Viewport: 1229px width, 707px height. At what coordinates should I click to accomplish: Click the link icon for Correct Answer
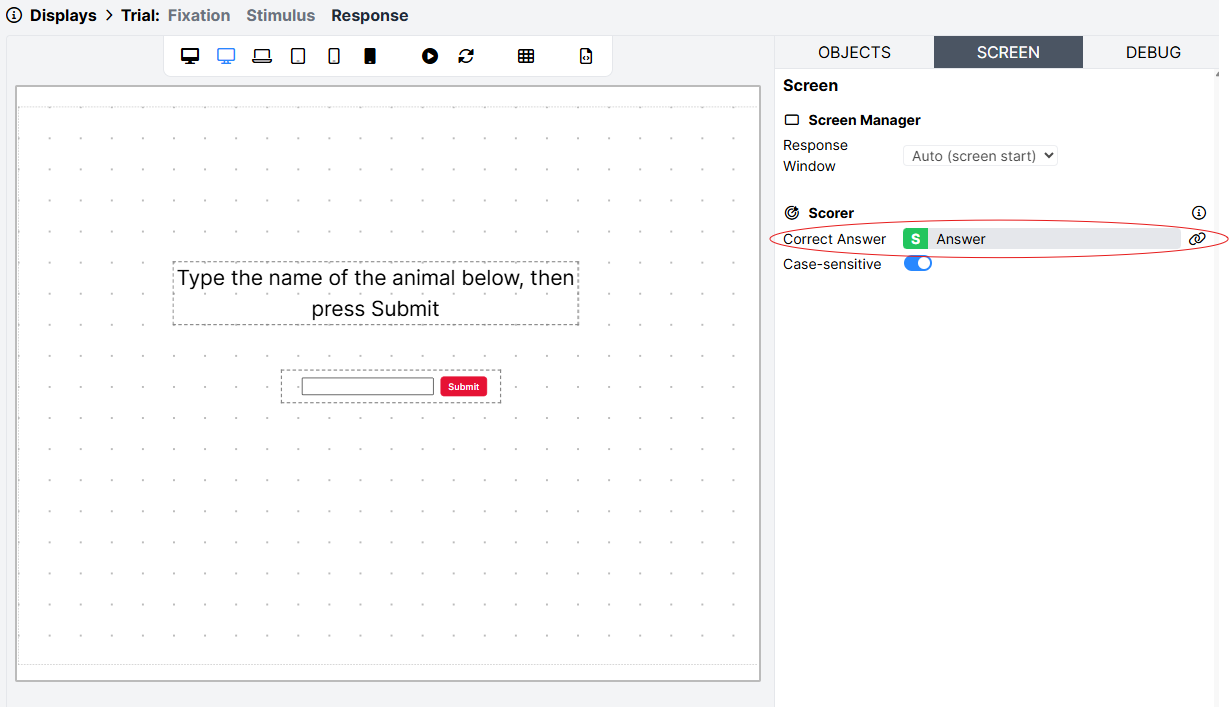click(x=1197, y=239)
